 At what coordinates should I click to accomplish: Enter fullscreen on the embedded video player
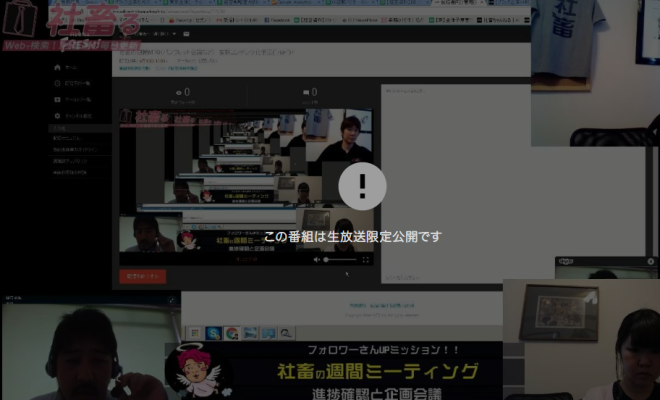click(x=366, y=259)
